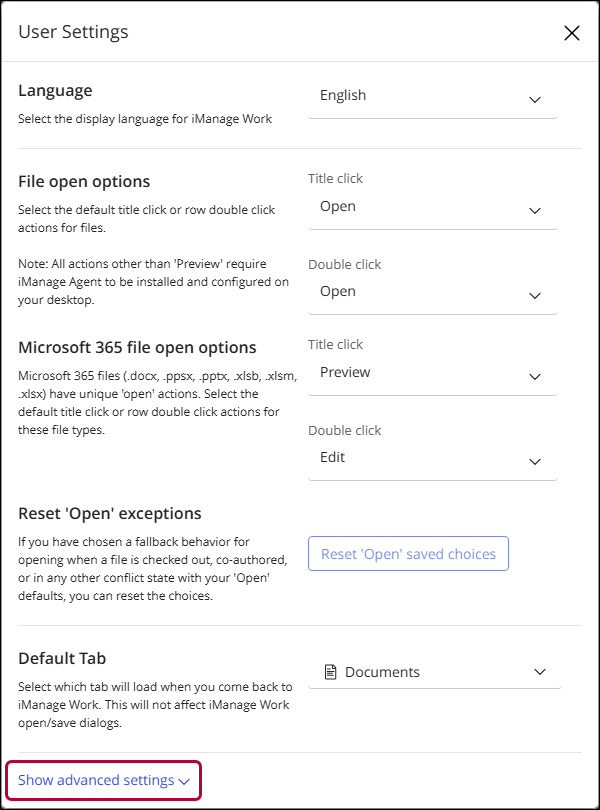
Task: Click the note about iManage Agent
Action: coord(153,282)
